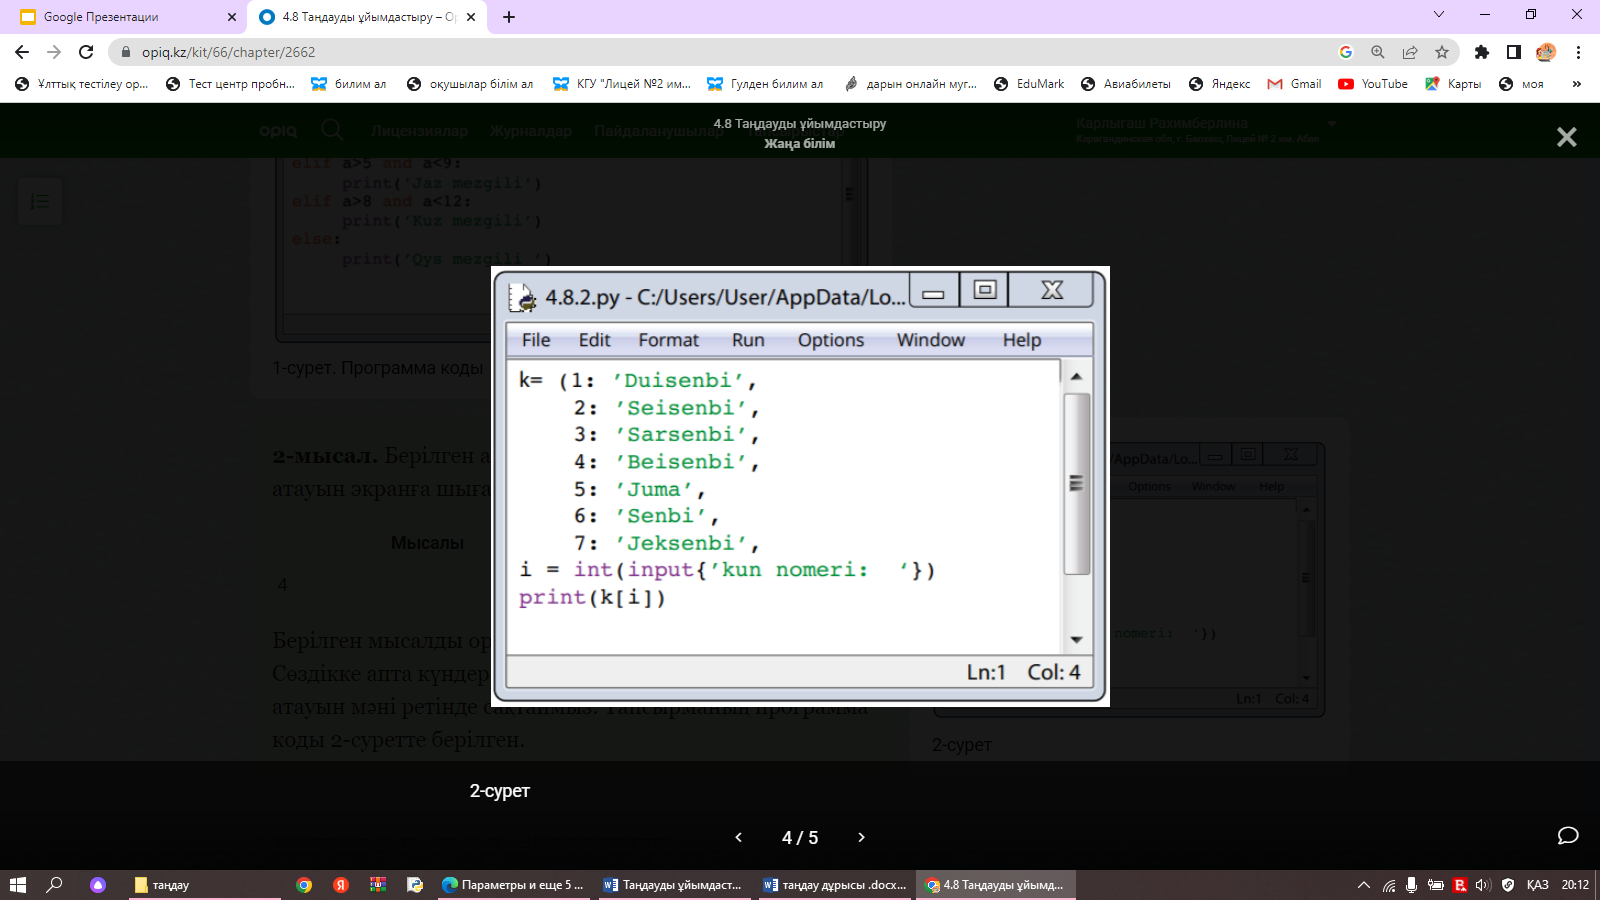Open the Ұлттық тестілеу bookmark
1600x900 pixels.
pos(82,84)
